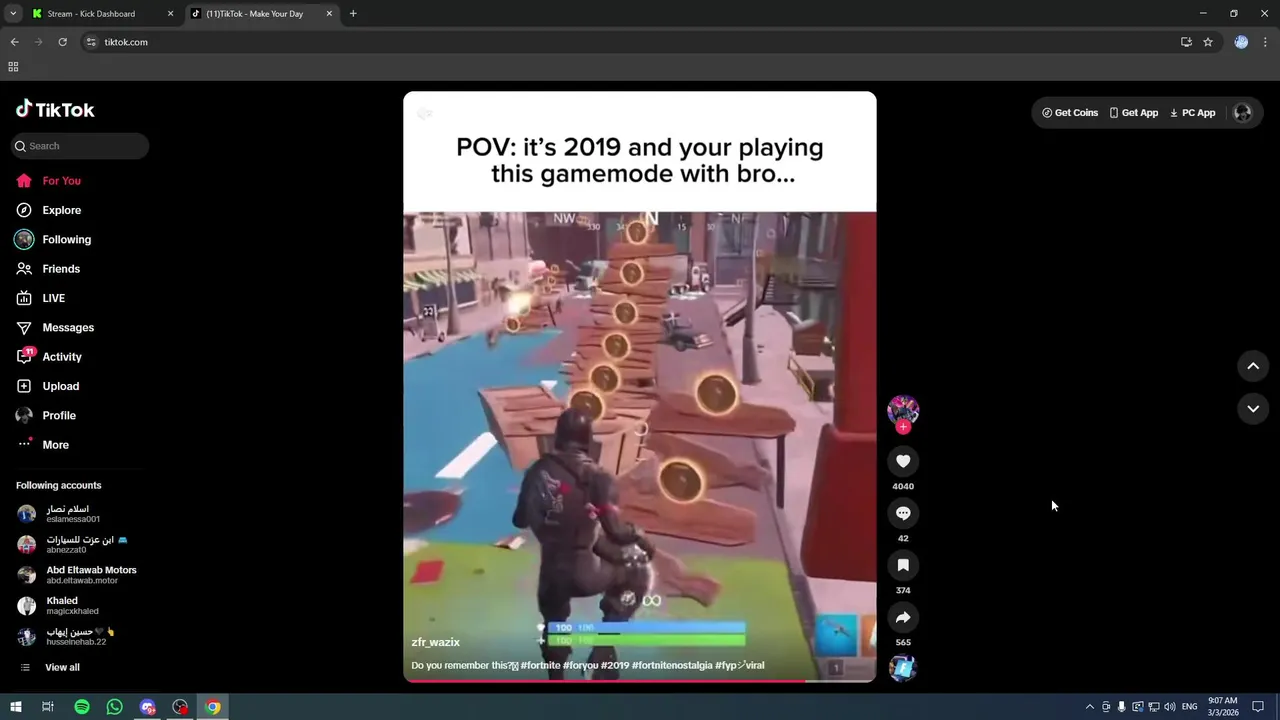
Task: Open Chrome apps grid in bookmarks bar
Action: [13, 67]
